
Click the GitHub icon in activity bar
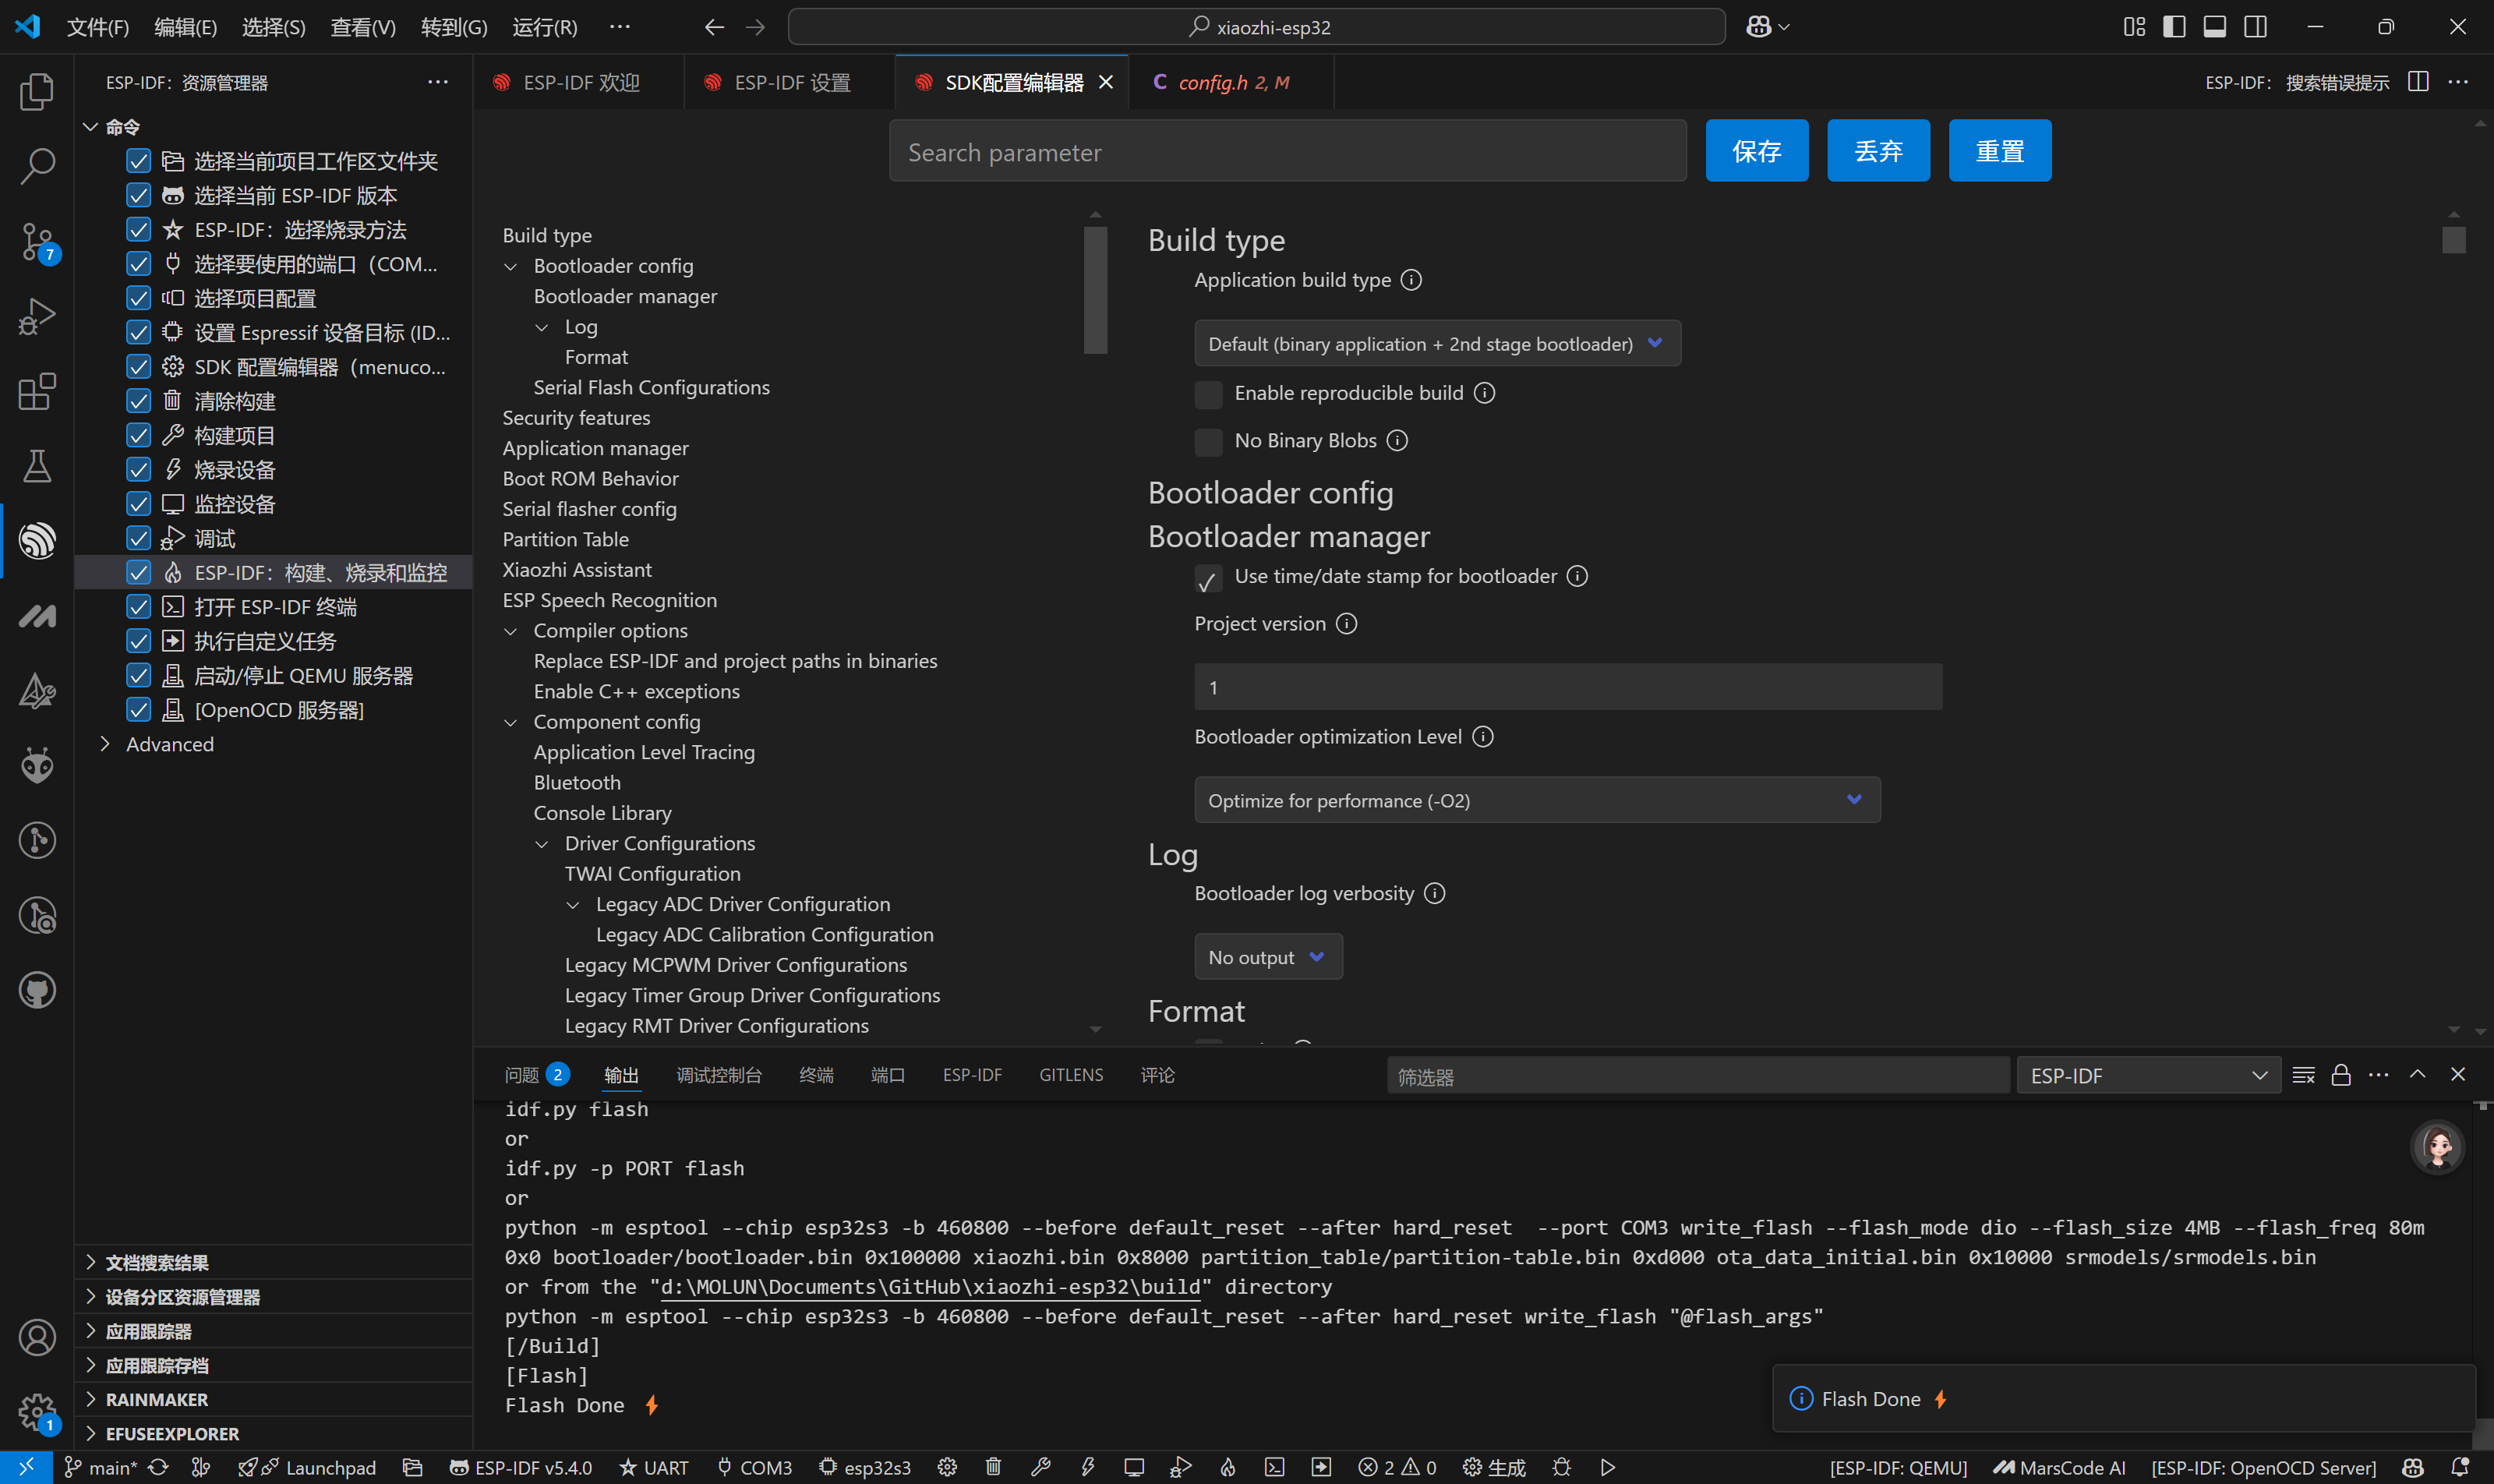point(37,990)
